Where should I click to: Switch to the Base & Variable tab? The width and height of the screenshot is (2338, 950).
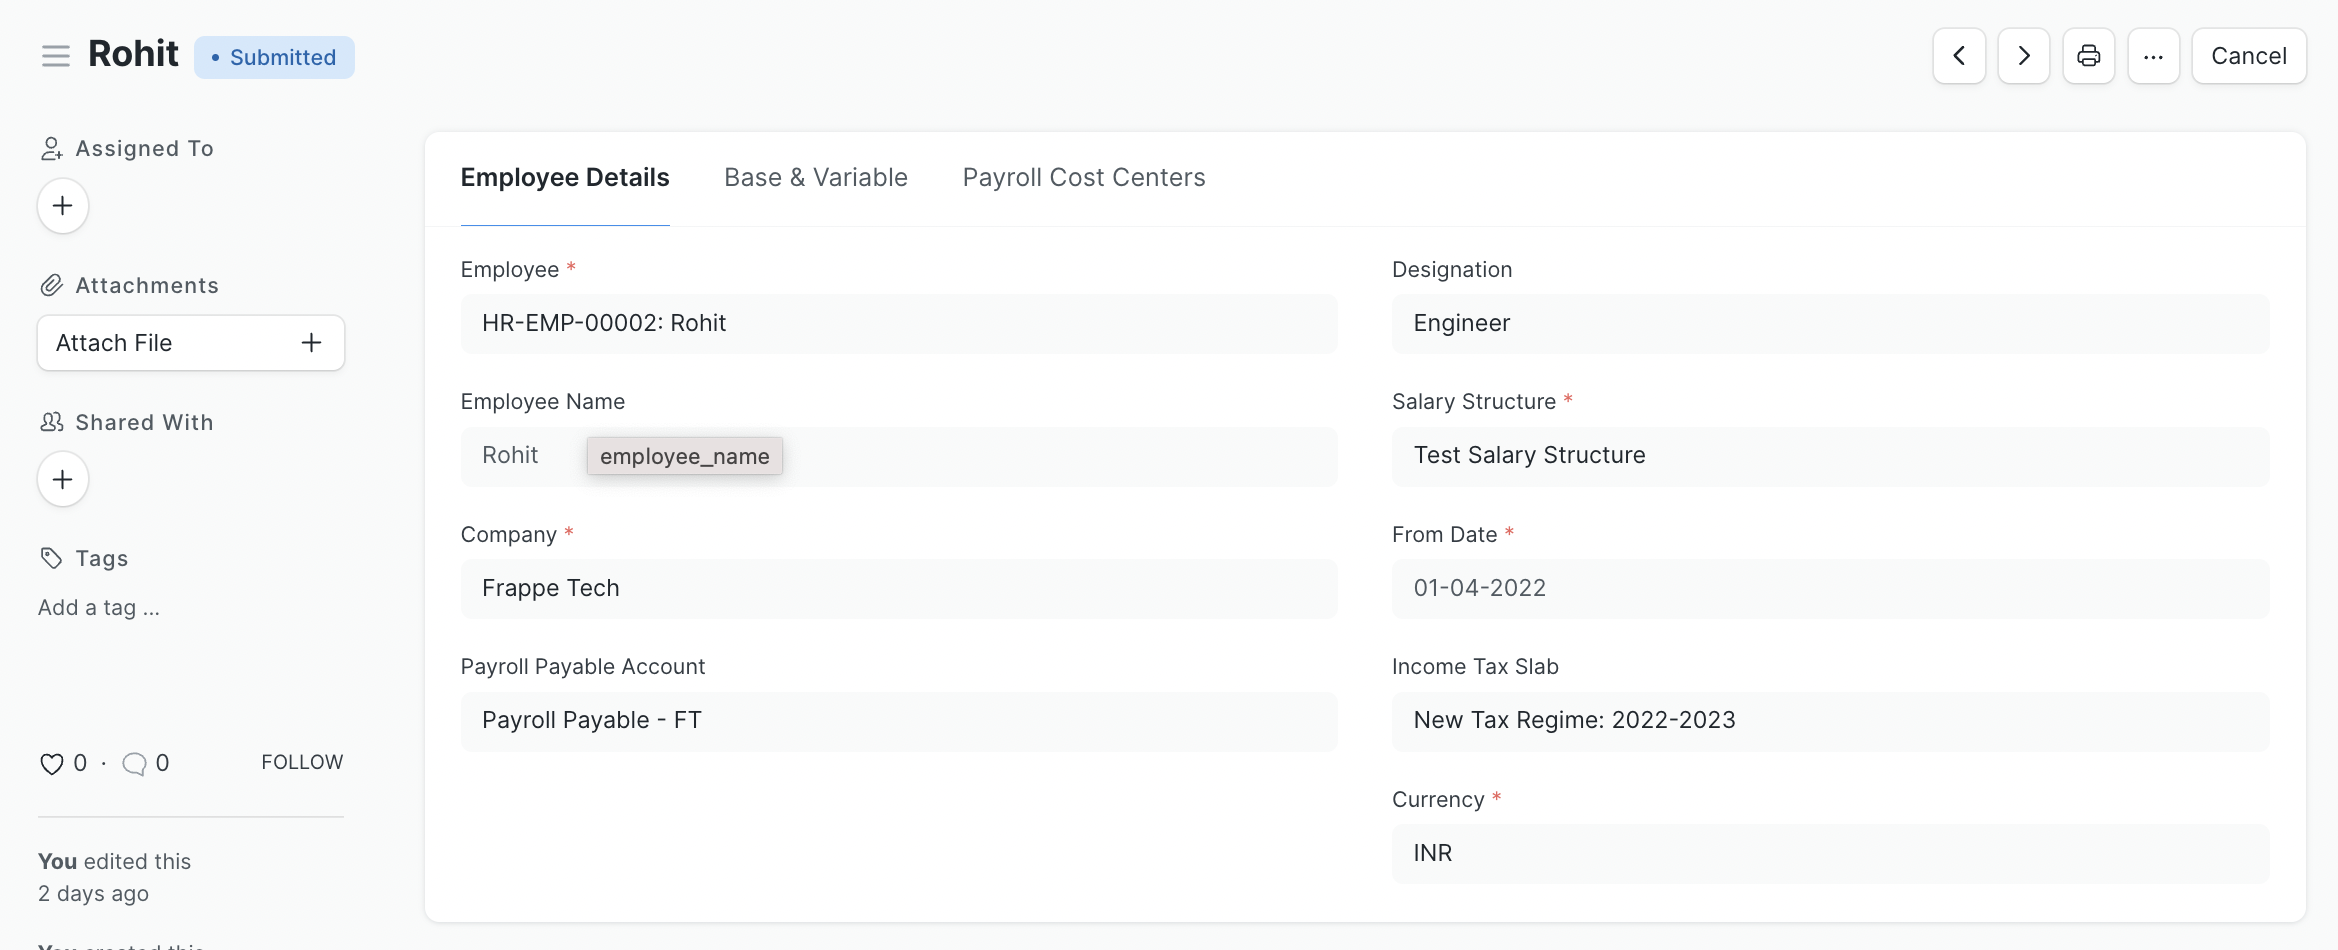click(815, 177)
